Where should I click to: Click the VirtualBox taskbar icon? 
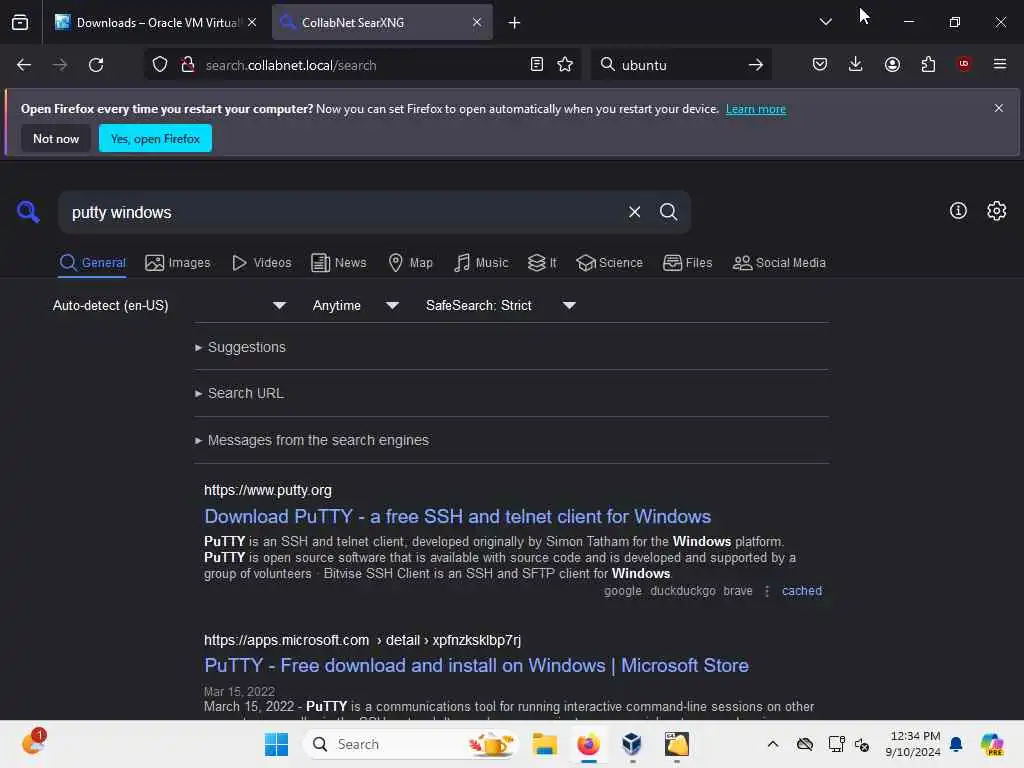[632, 744]
